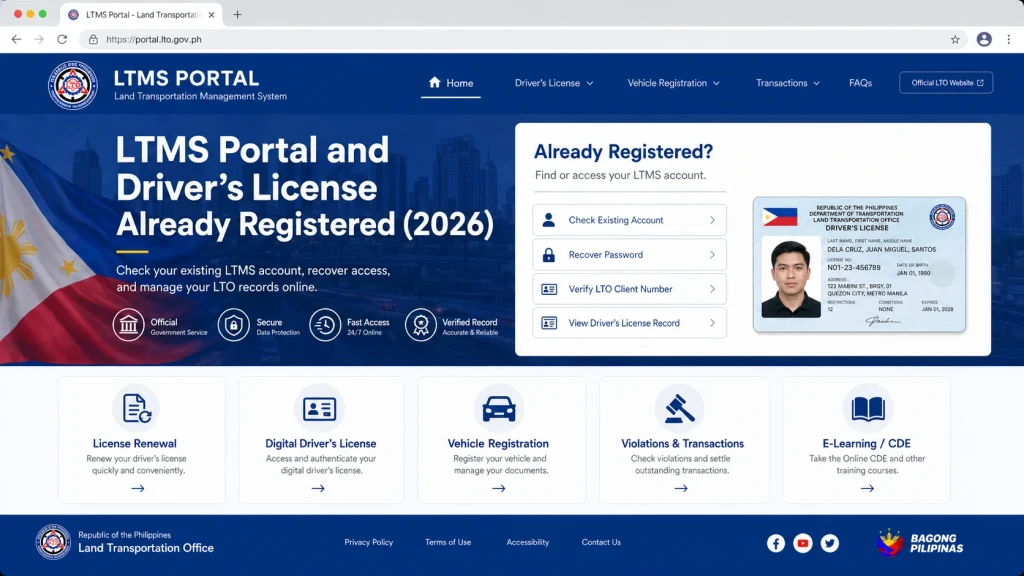Close the LTMS Portal browser tab
Viewport: 1024px width, 576px height.
click(x=211, y=14)
